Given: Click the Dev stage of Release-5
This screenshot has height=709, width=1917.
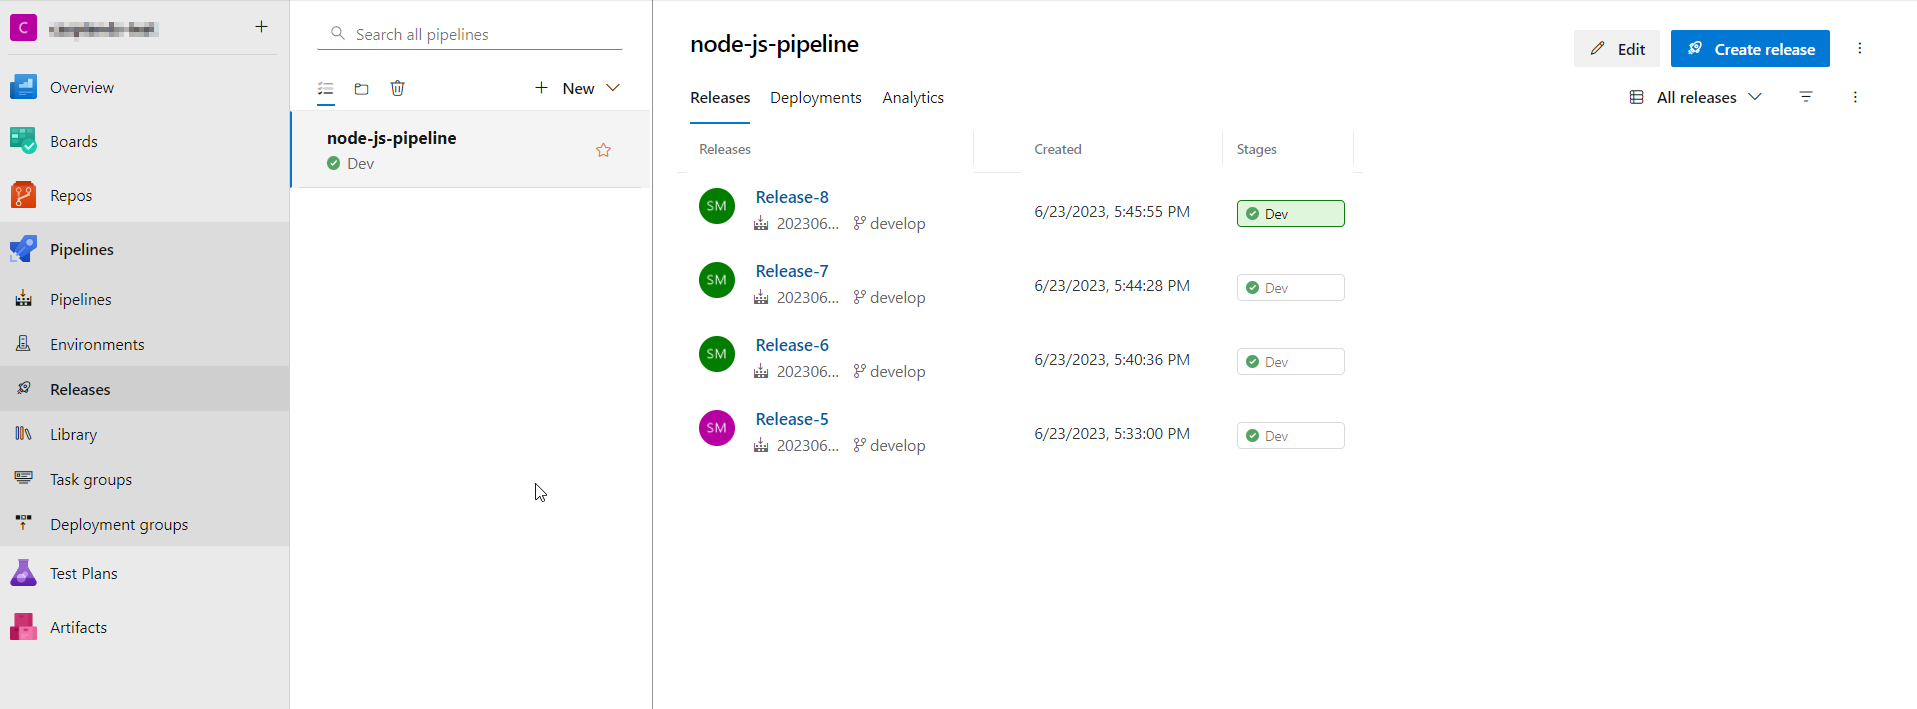Looking at the screenshot, I should click(x=1291, y=436).
